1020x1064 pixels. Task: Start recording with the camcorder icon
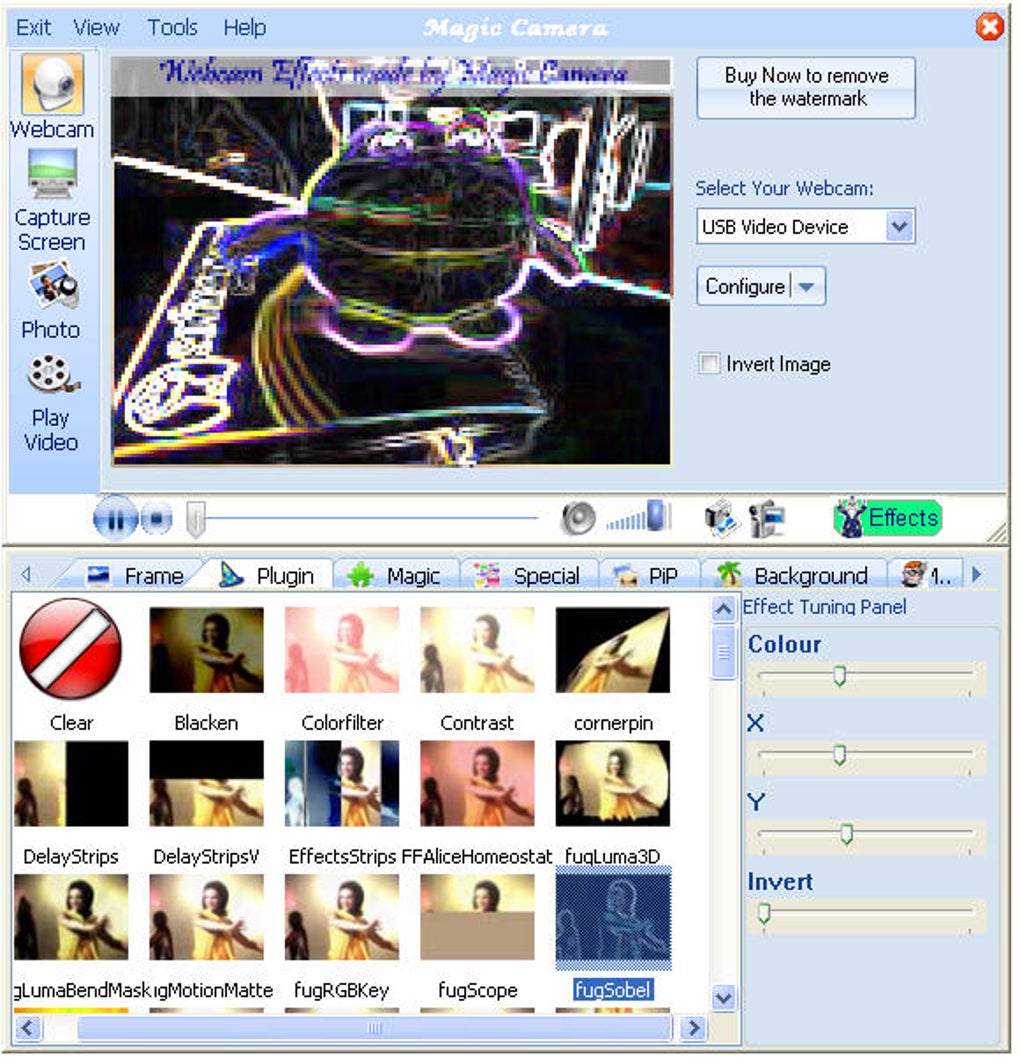point(769,520)
